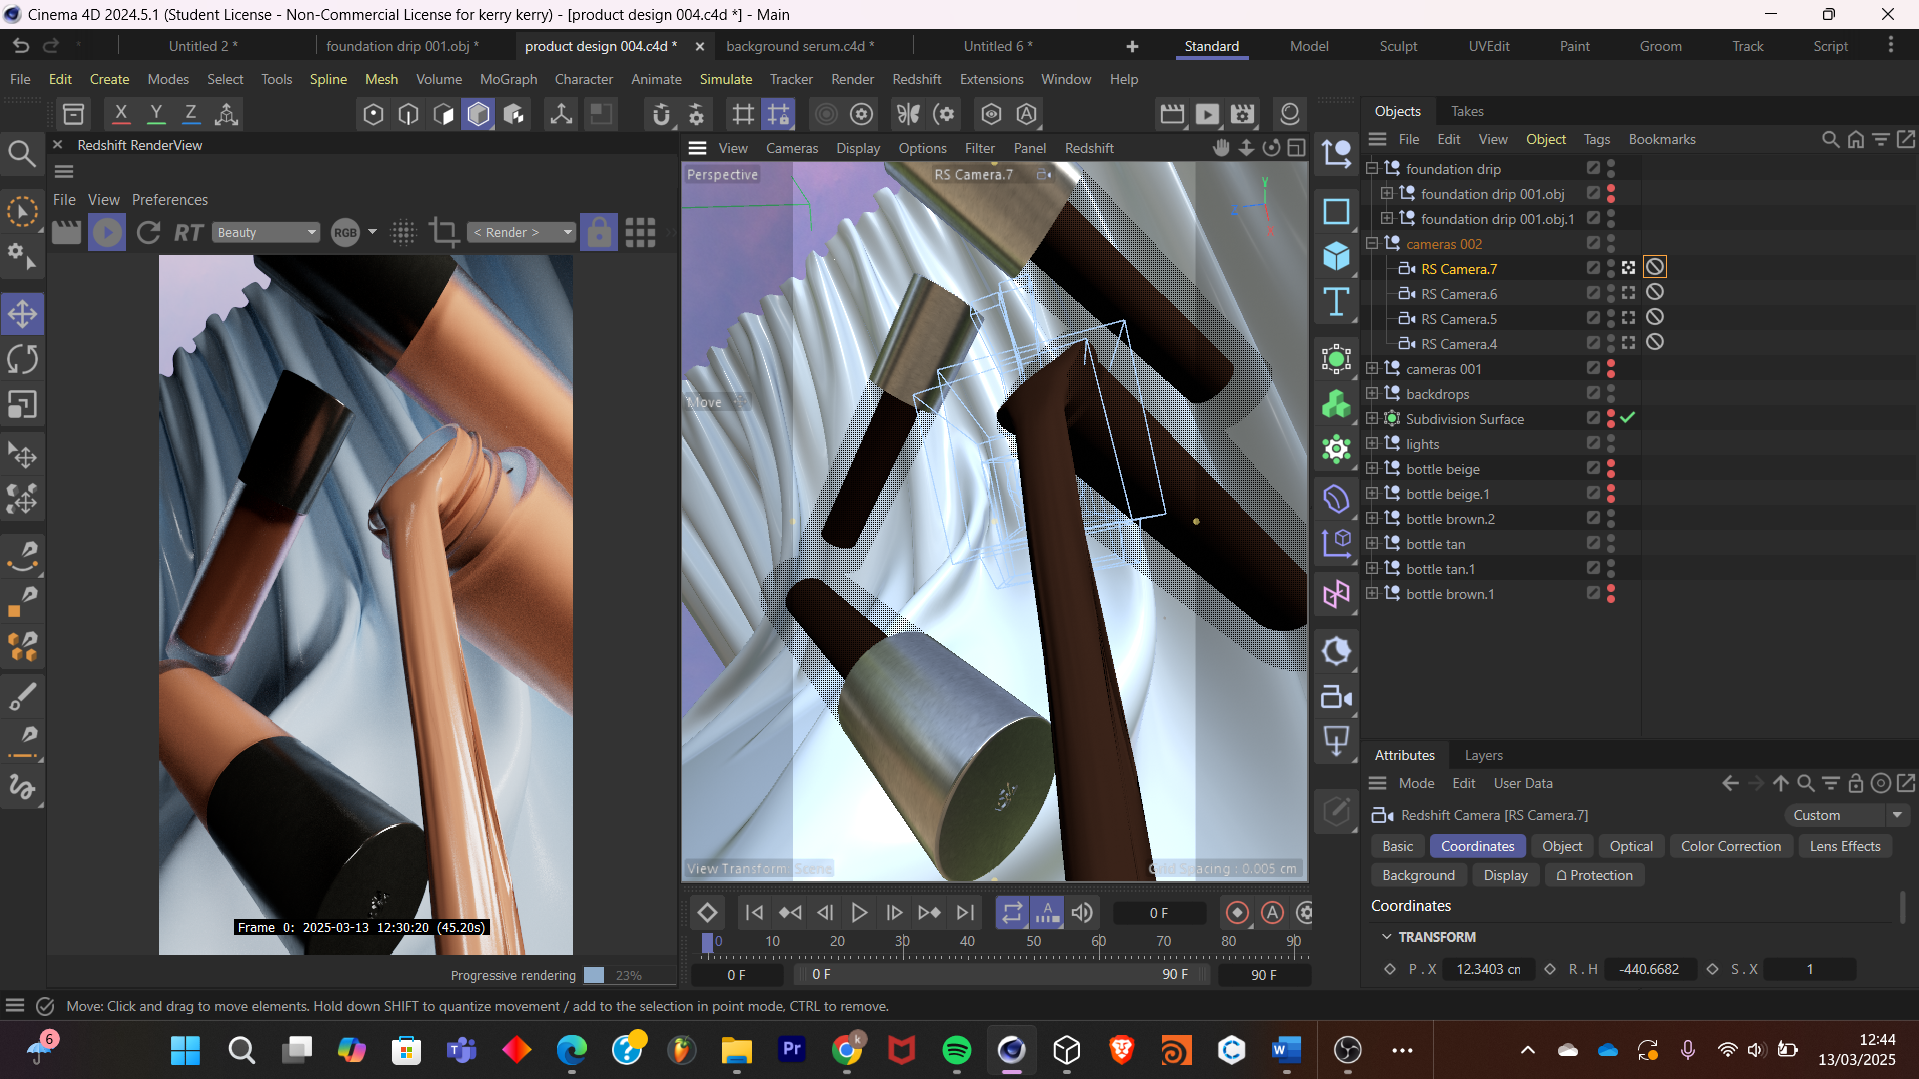
Task: Open Spotify from the taskbar
Action: point(956,1050)
